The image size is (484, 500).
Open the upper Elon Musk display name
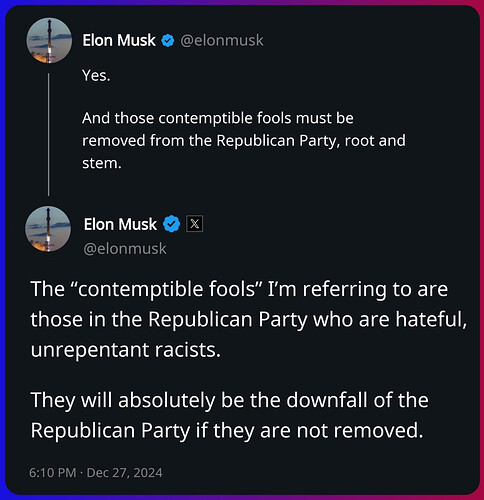(x=119, y=40)
